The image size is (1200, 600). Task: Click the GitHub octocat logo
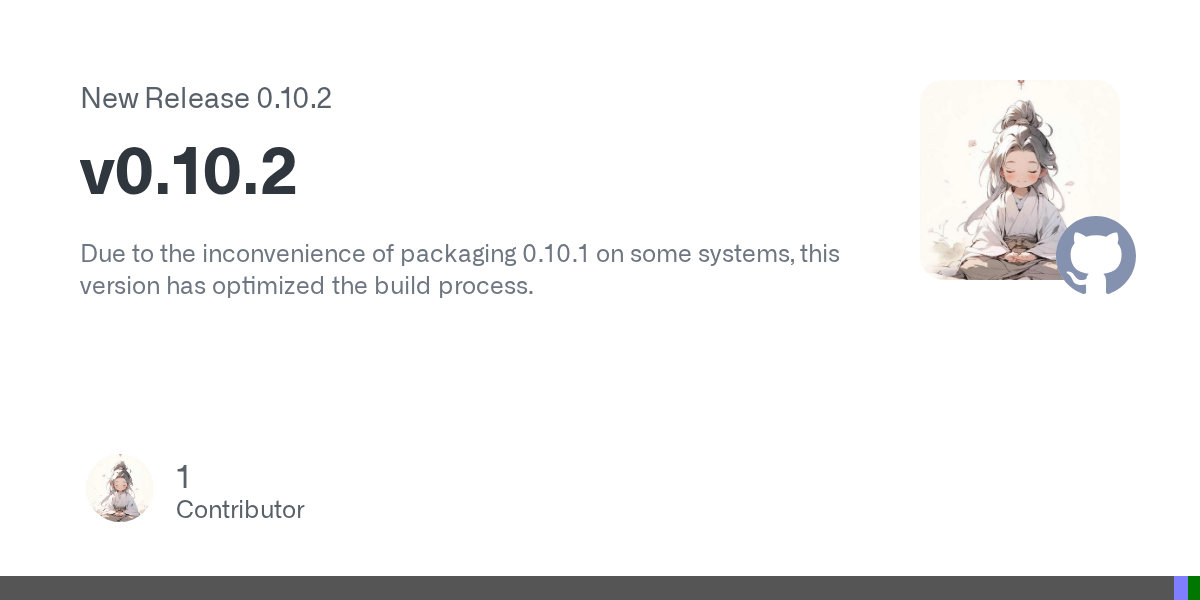click(1096, 255)
